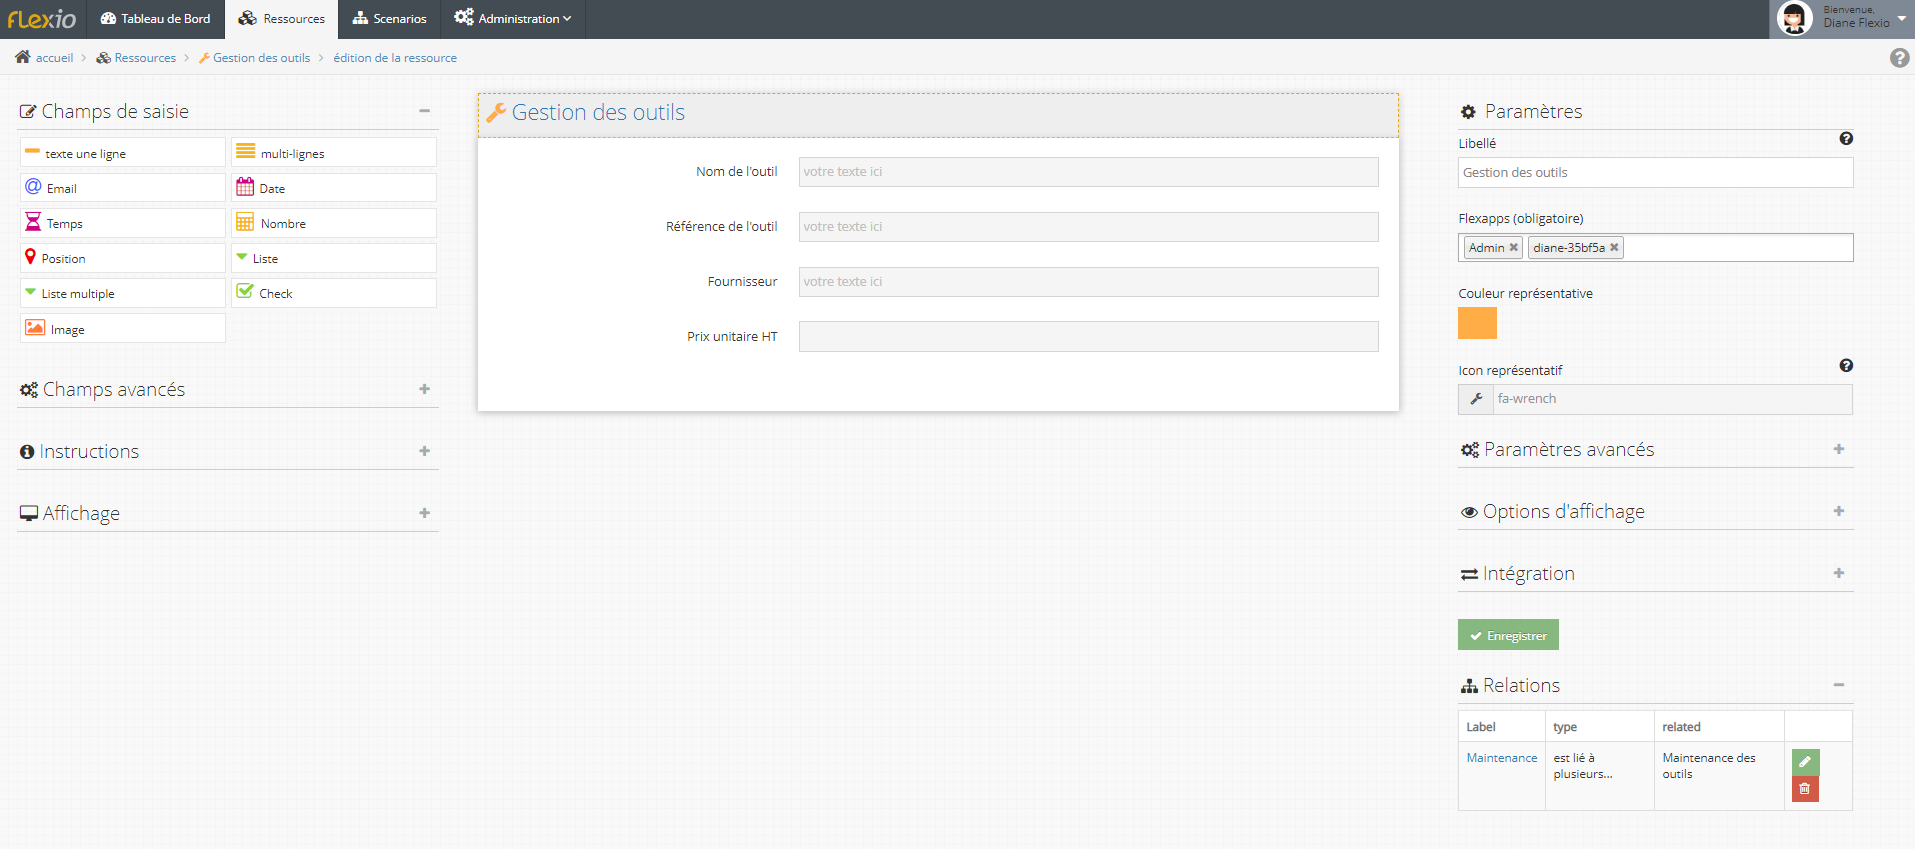The width and height of the screenshot is (1915, 849).
Task: Open the Administration dropdown menu
Action: click(x=513, y=19)
